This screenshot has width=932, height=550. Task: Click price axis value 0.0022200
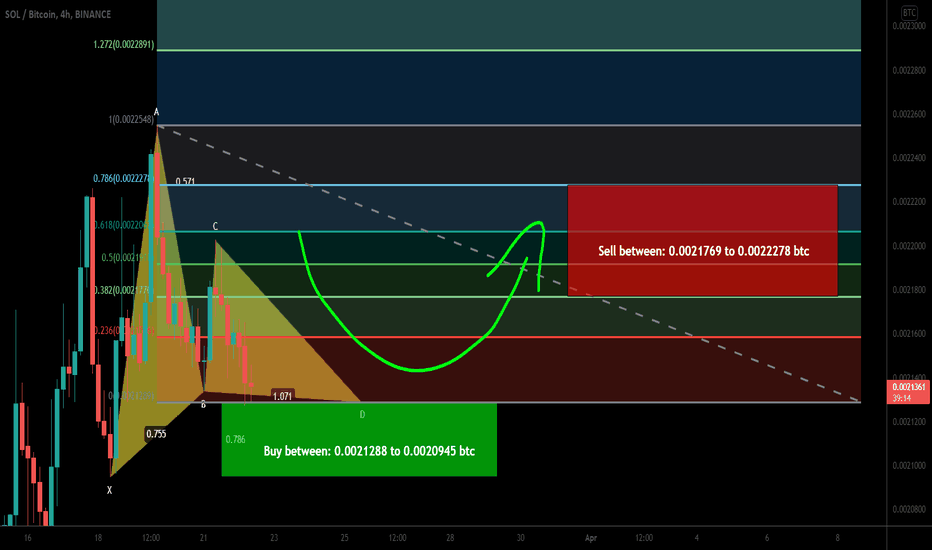pyautogui.click(x=909, y=202)
